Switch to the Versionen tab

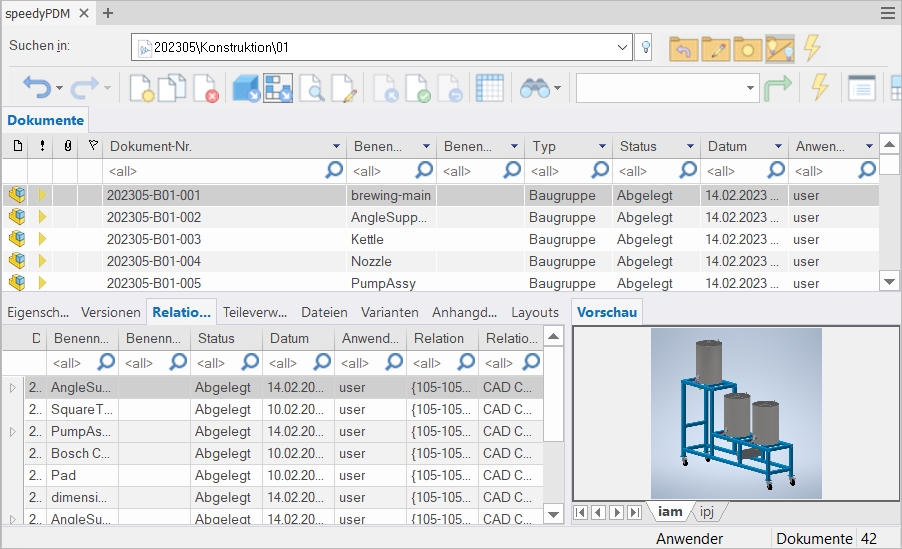(110, 312)
